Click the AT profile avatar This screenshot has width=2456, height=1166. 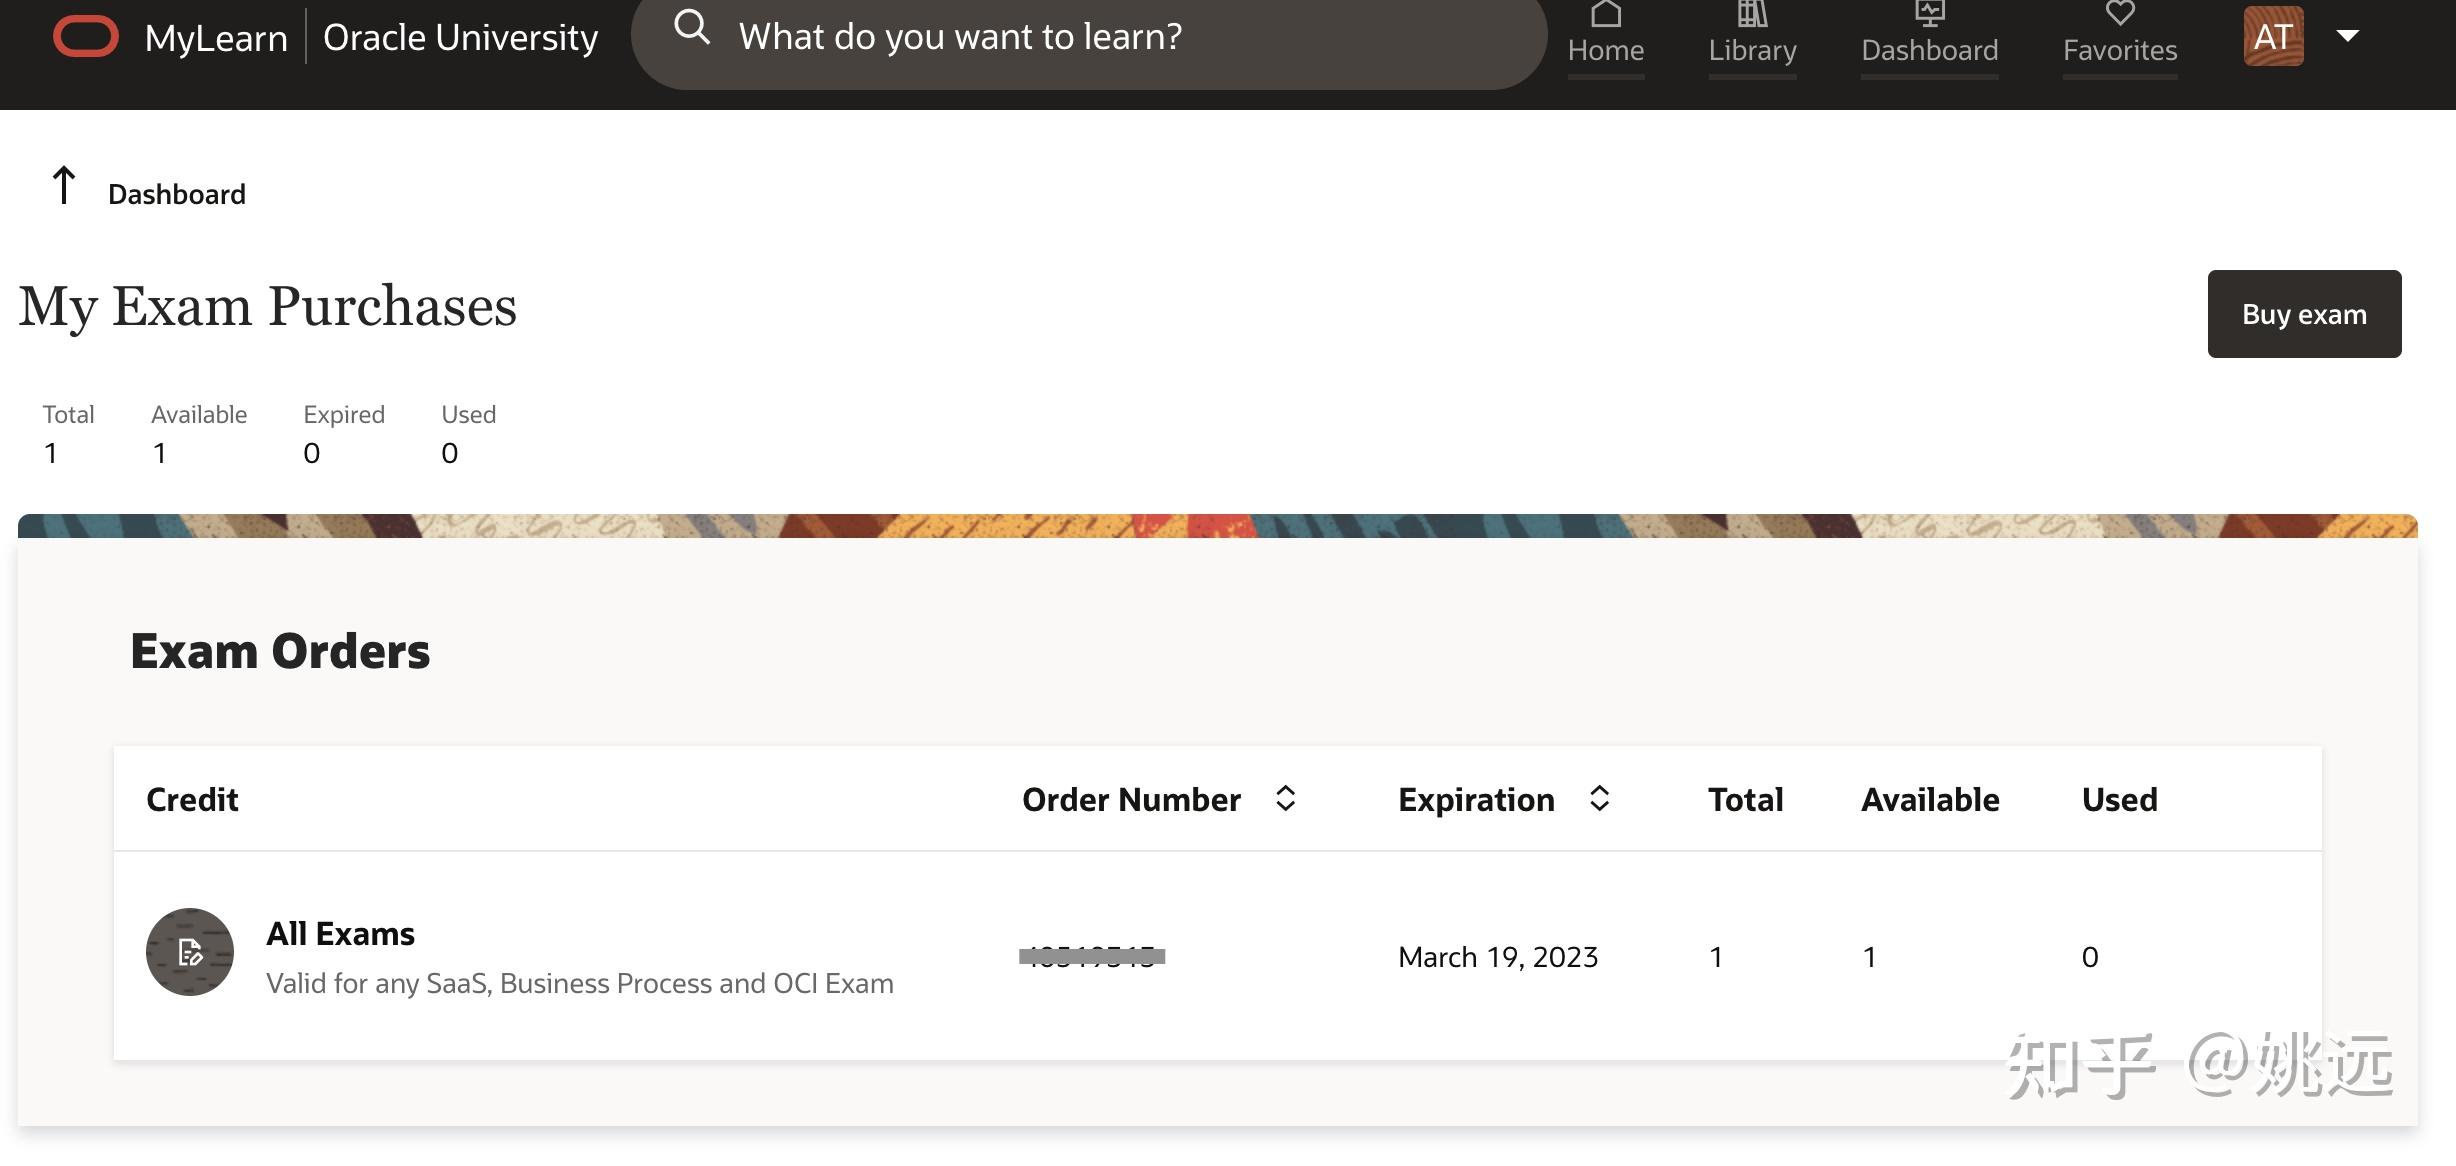2273,37
